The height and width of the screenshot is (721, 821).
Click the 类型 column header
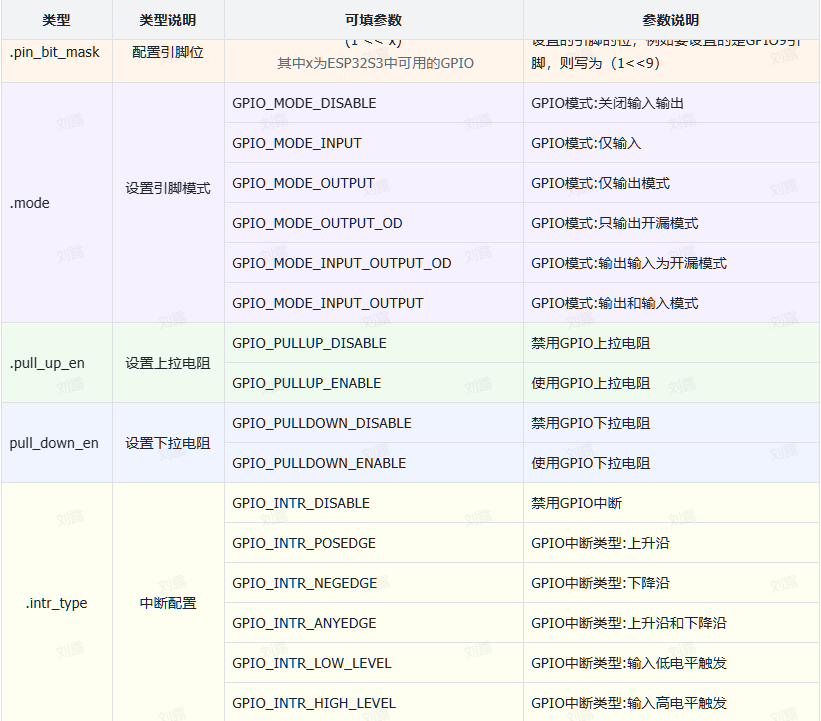(x=56, y=20)
